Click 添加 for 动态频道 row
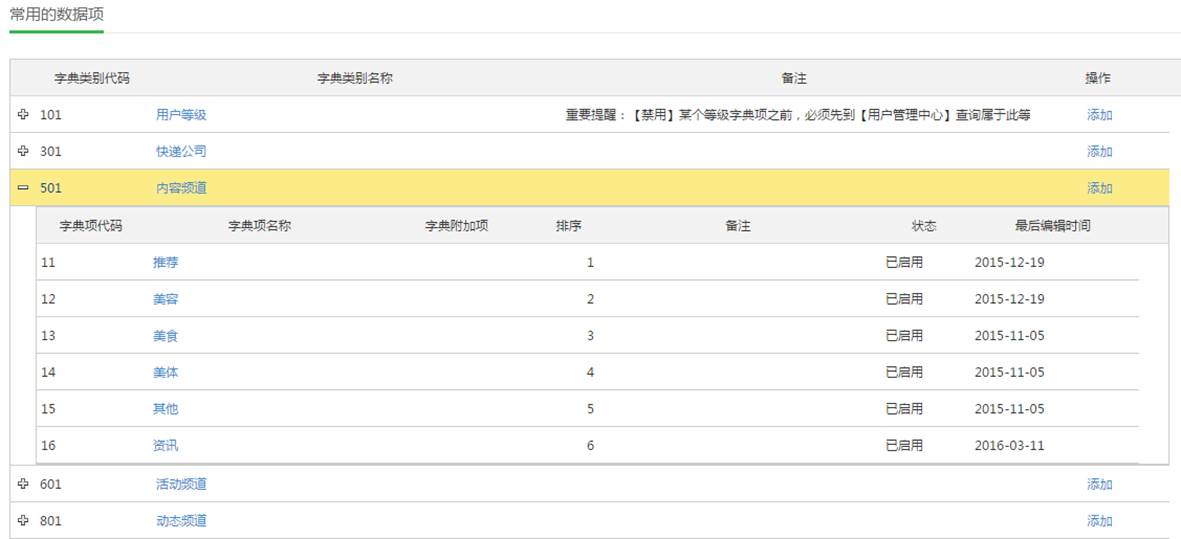This screenshot has height=539, width=1181. 1099,521
